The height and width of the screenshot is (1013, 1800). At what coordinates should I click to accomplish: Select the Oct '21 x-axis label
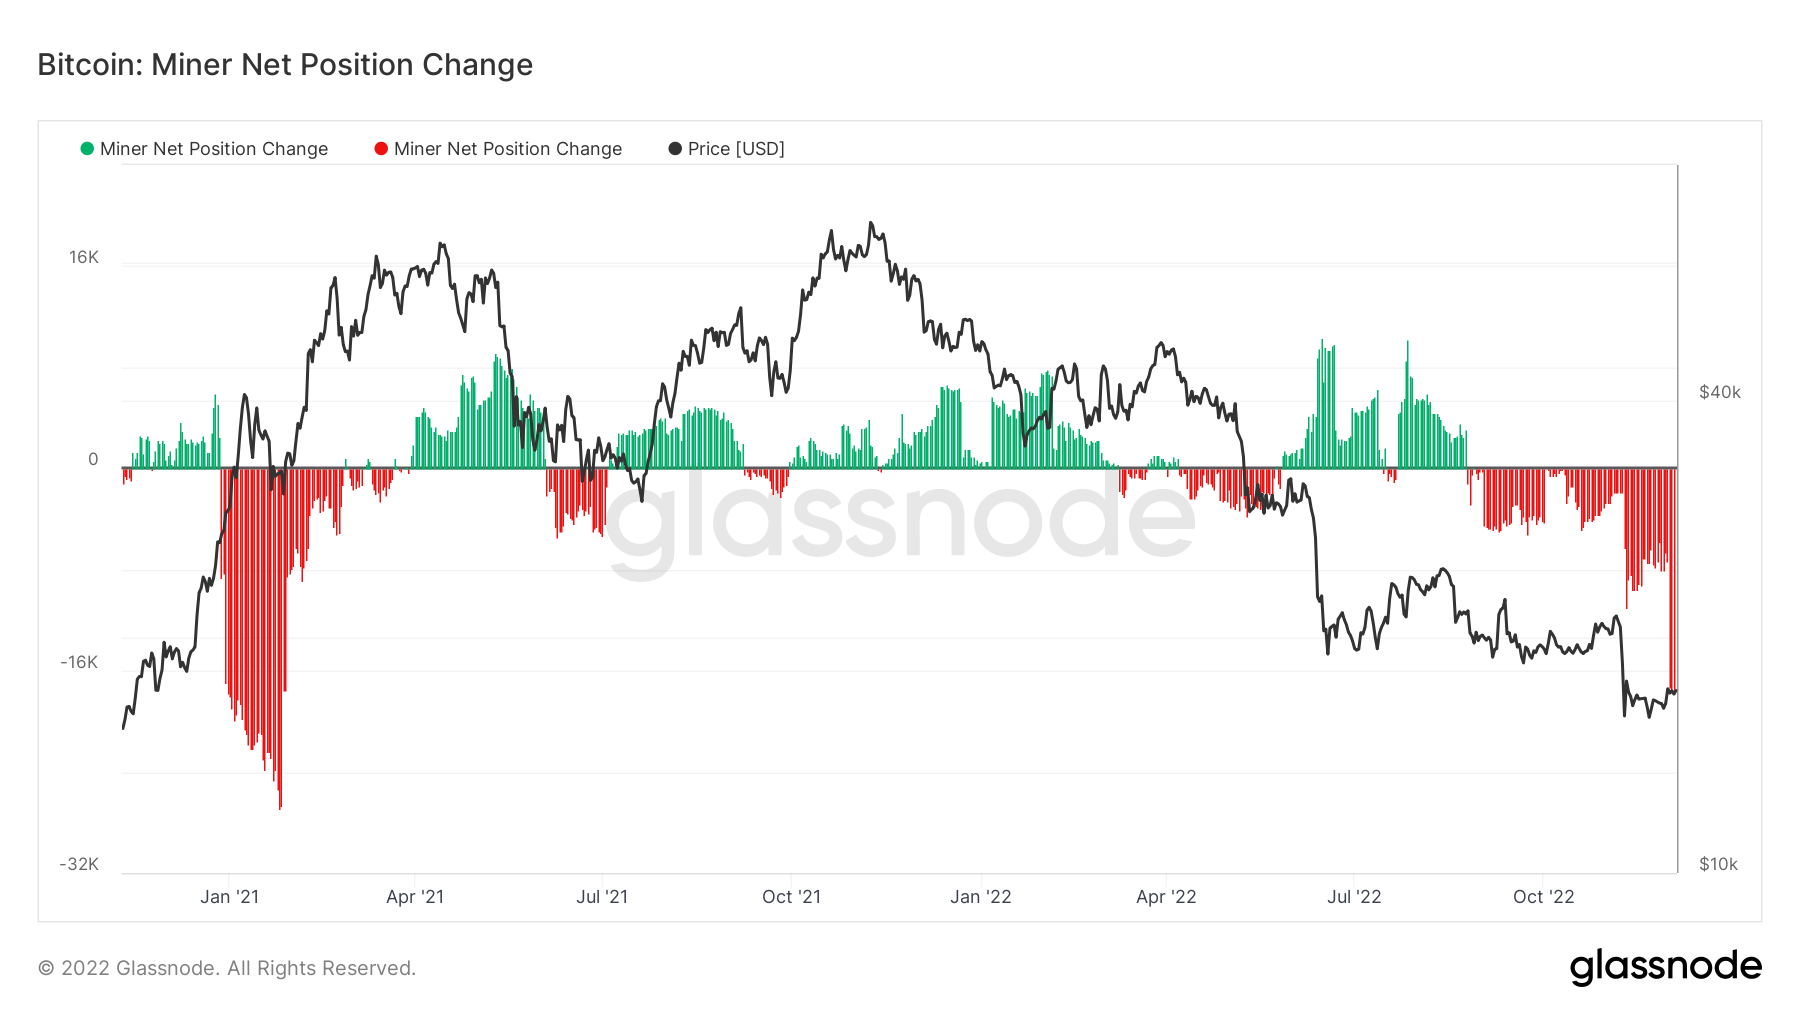pyautogui.click(x=791, y=897)
